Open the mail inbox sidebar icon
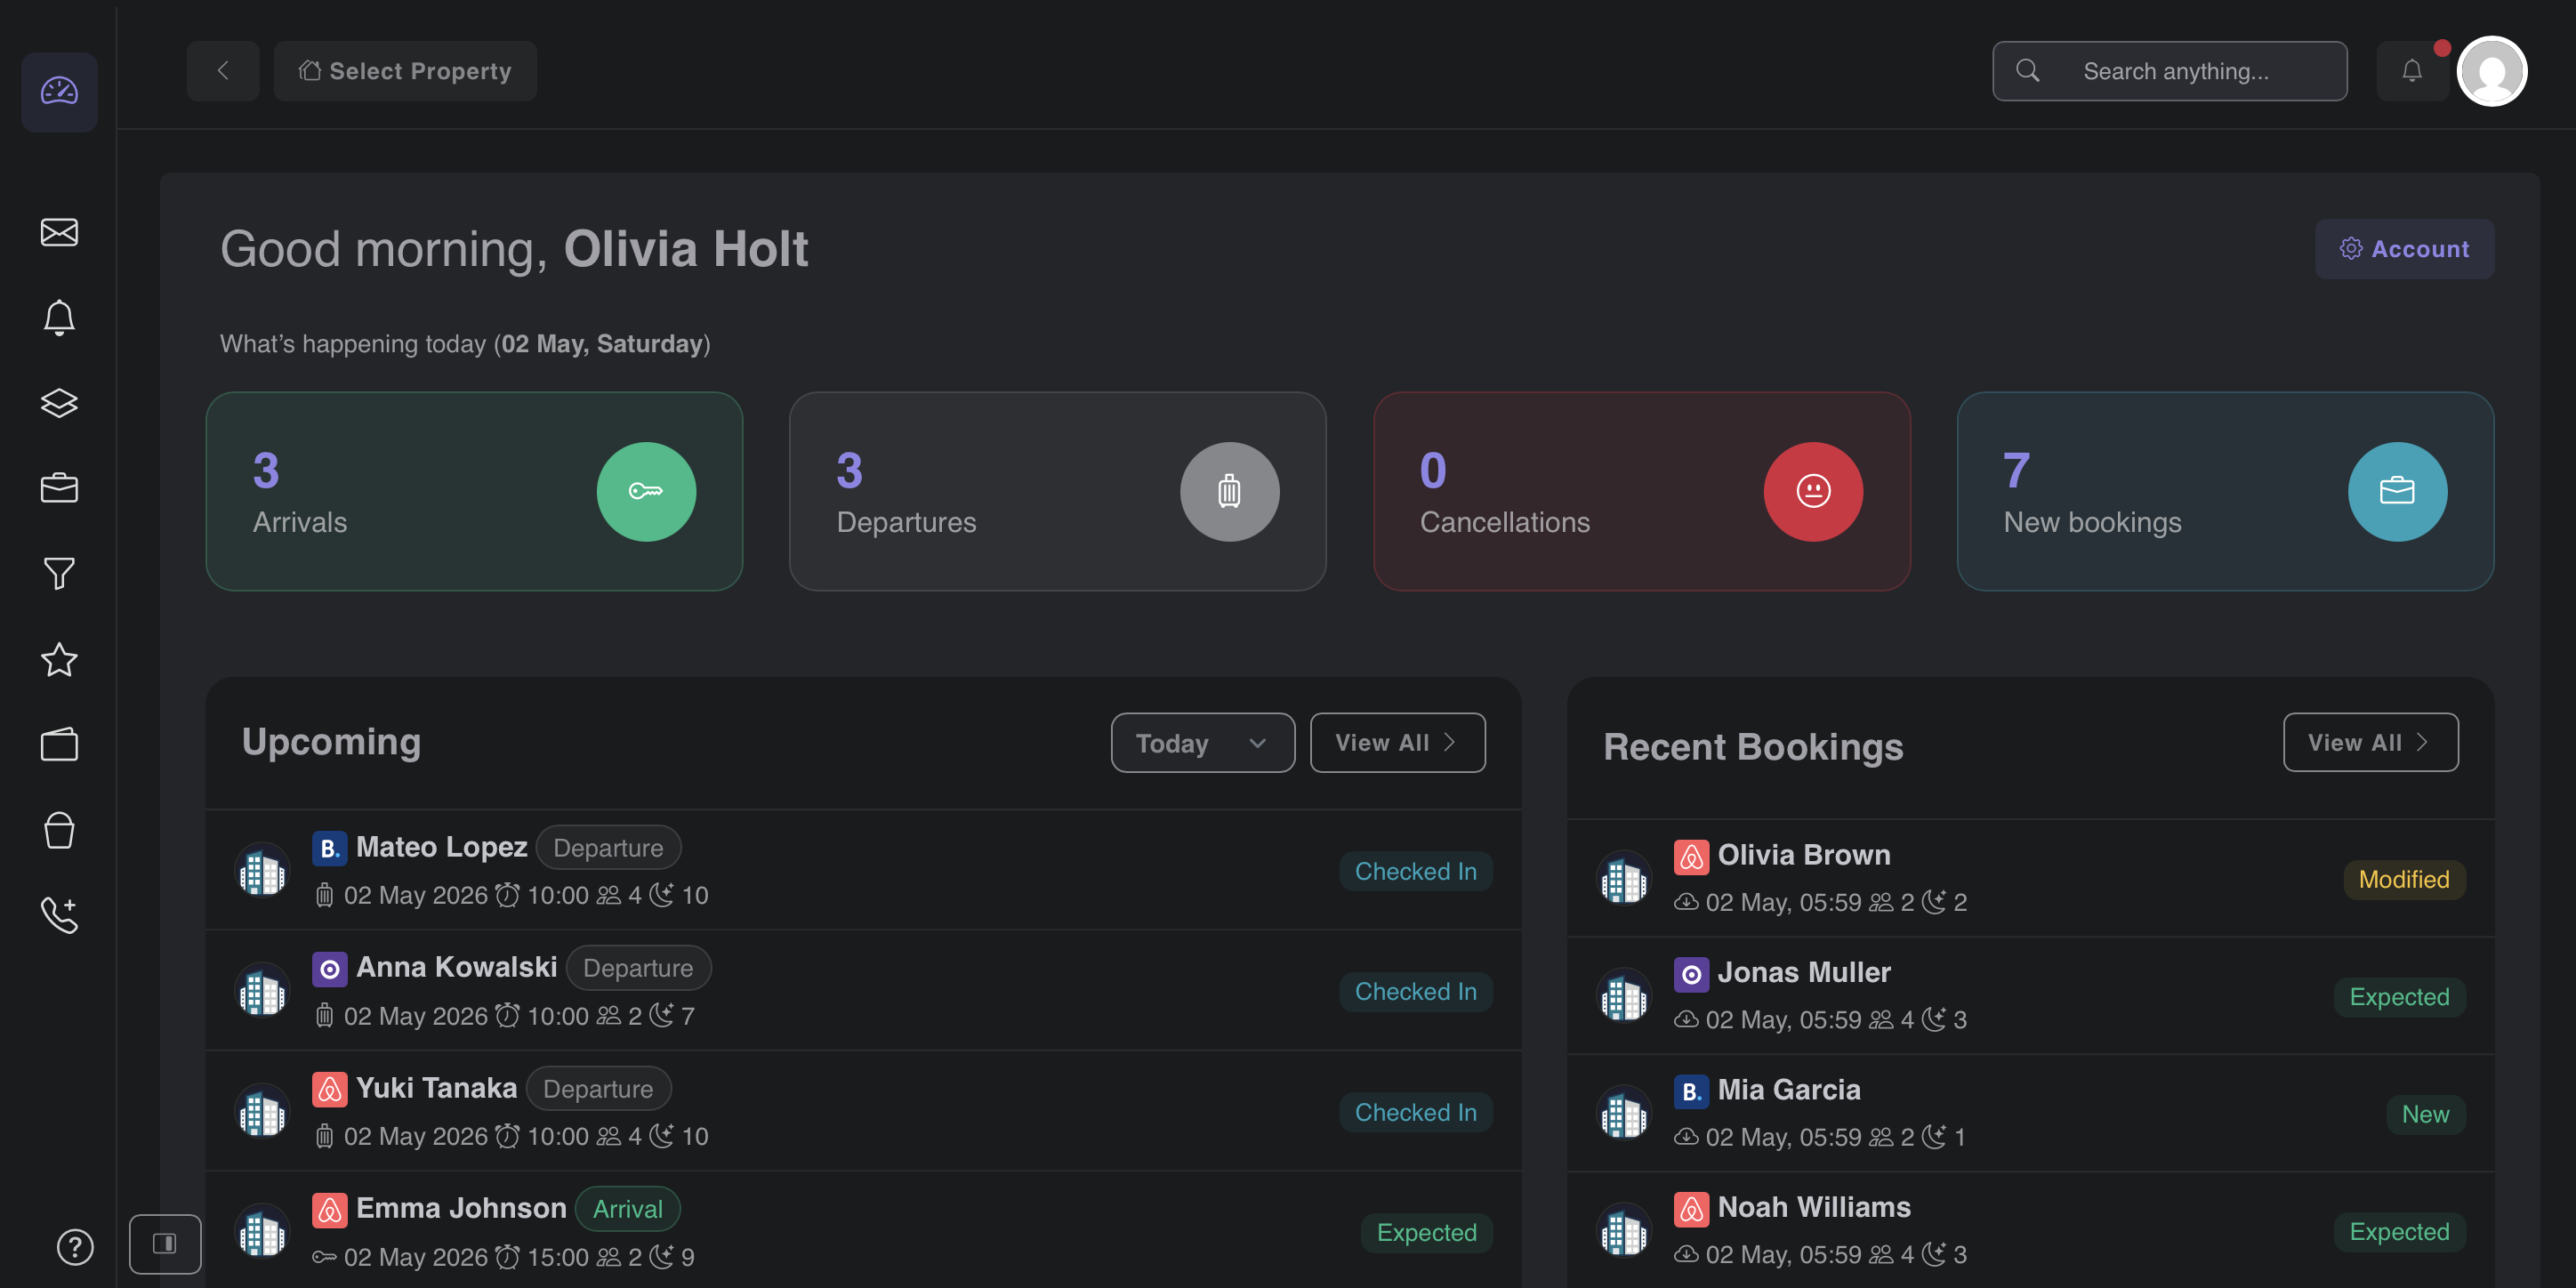 [x=59, y=232]
